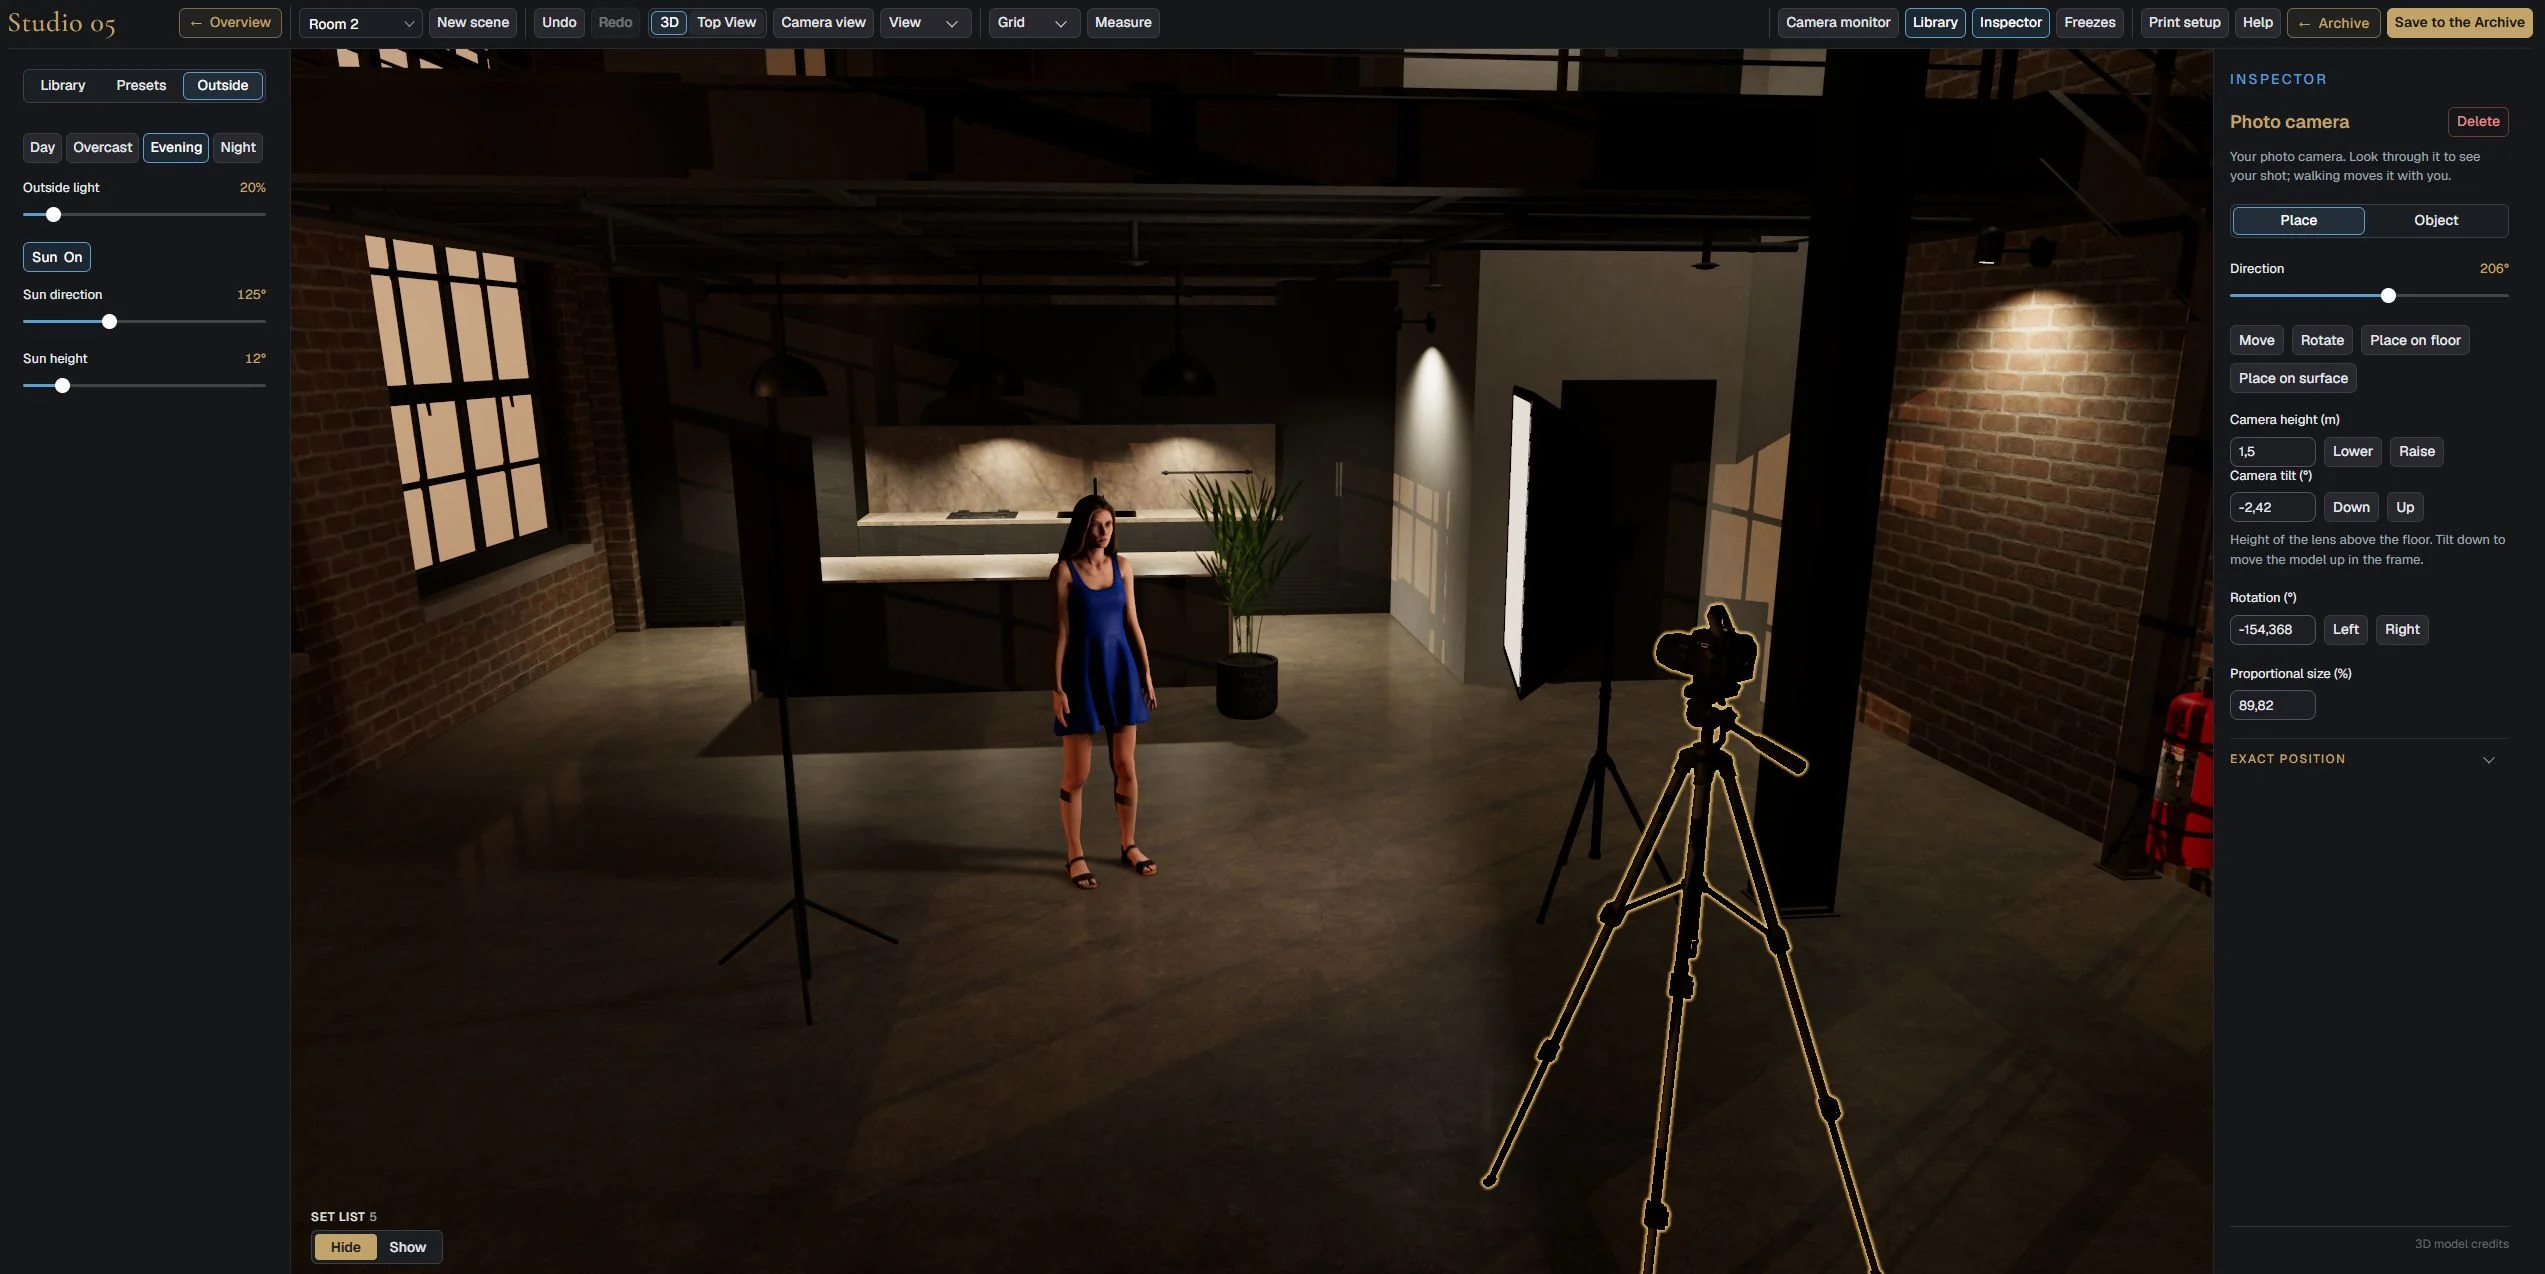Click the Move button
Screen dimensions: 2545x1274
[x=2256, y=341]
